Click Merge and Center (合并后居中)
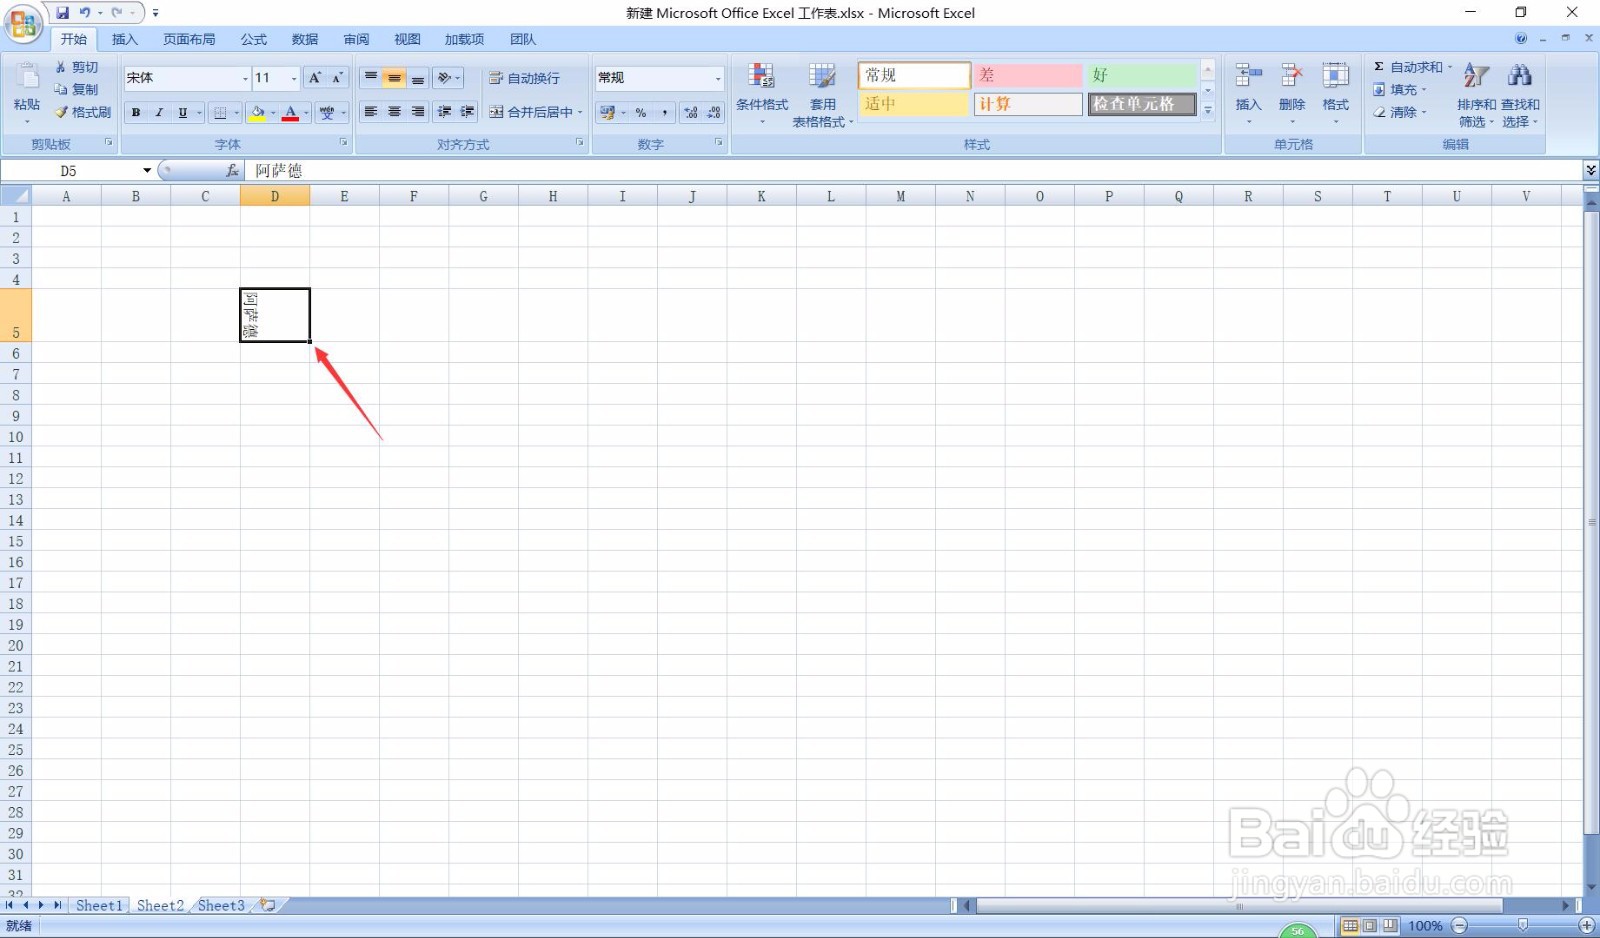 point(530,112)
